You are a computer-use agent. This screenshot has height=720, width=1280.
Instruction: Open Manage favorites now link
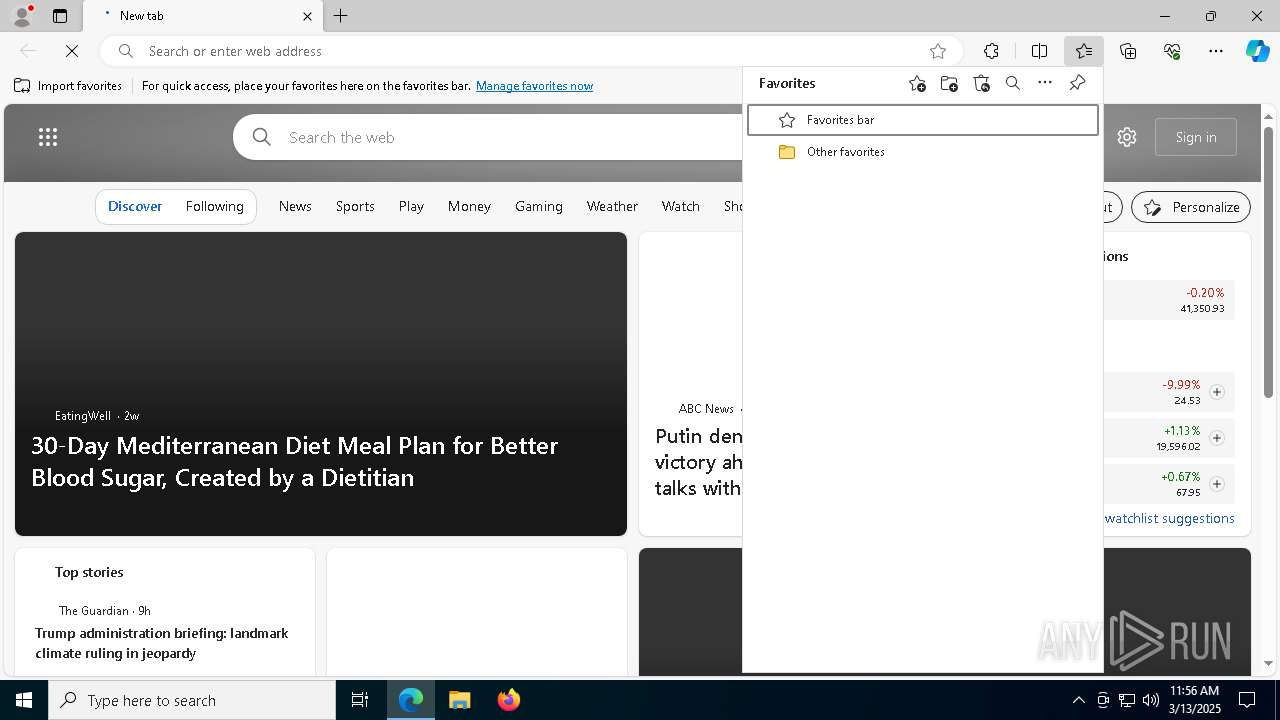coord(534,86)
